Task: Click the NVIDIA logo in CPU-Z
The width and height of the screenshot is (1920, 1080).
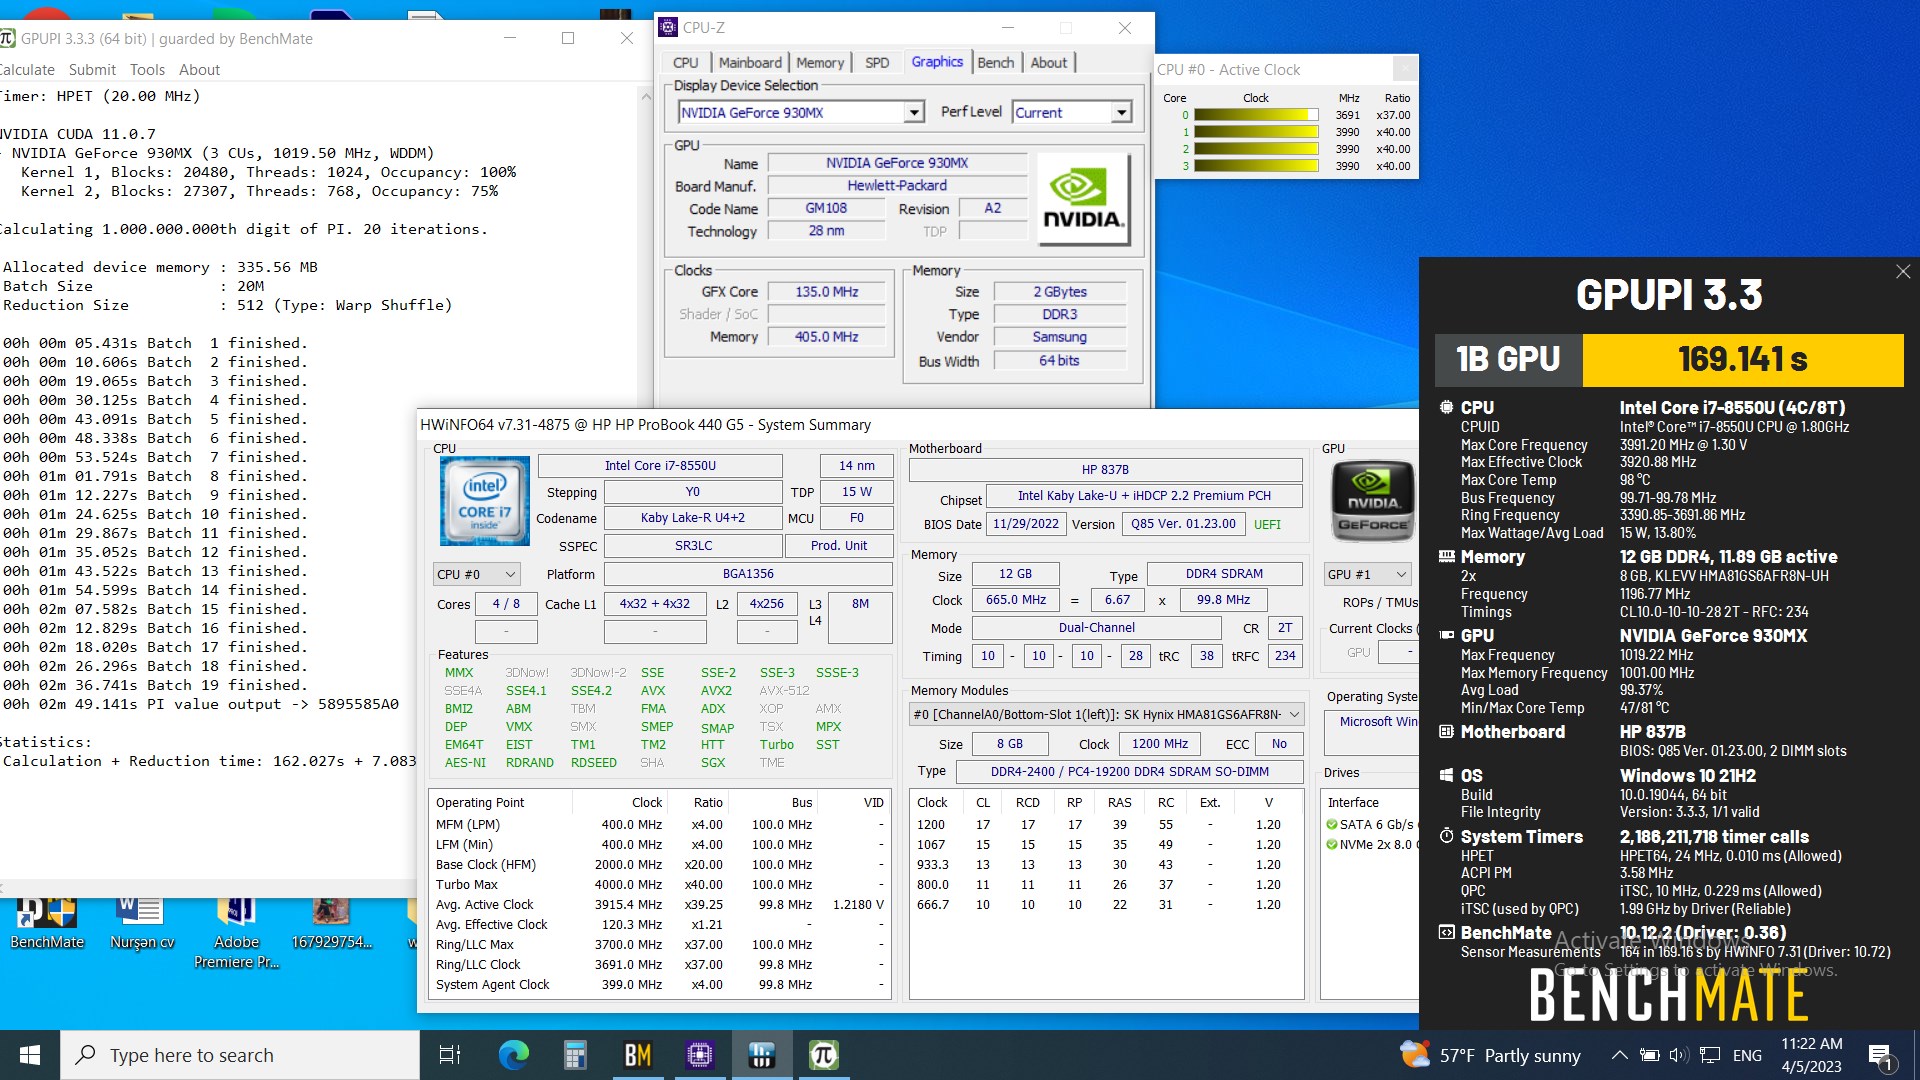Action: [1084, 199]
